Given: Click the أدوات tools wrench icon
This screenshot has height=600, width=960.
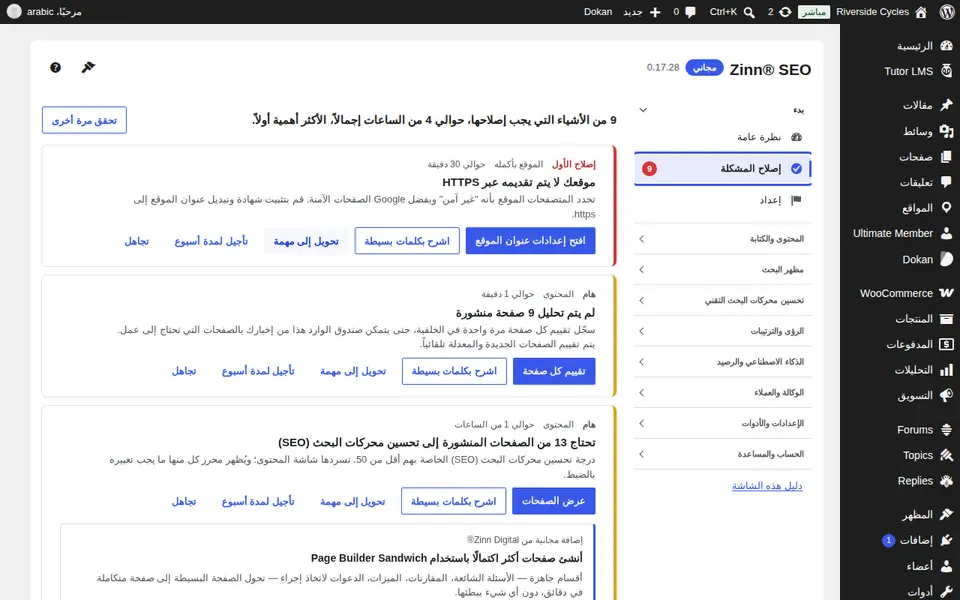Looking at the screenshot, I should click(946, 591).
